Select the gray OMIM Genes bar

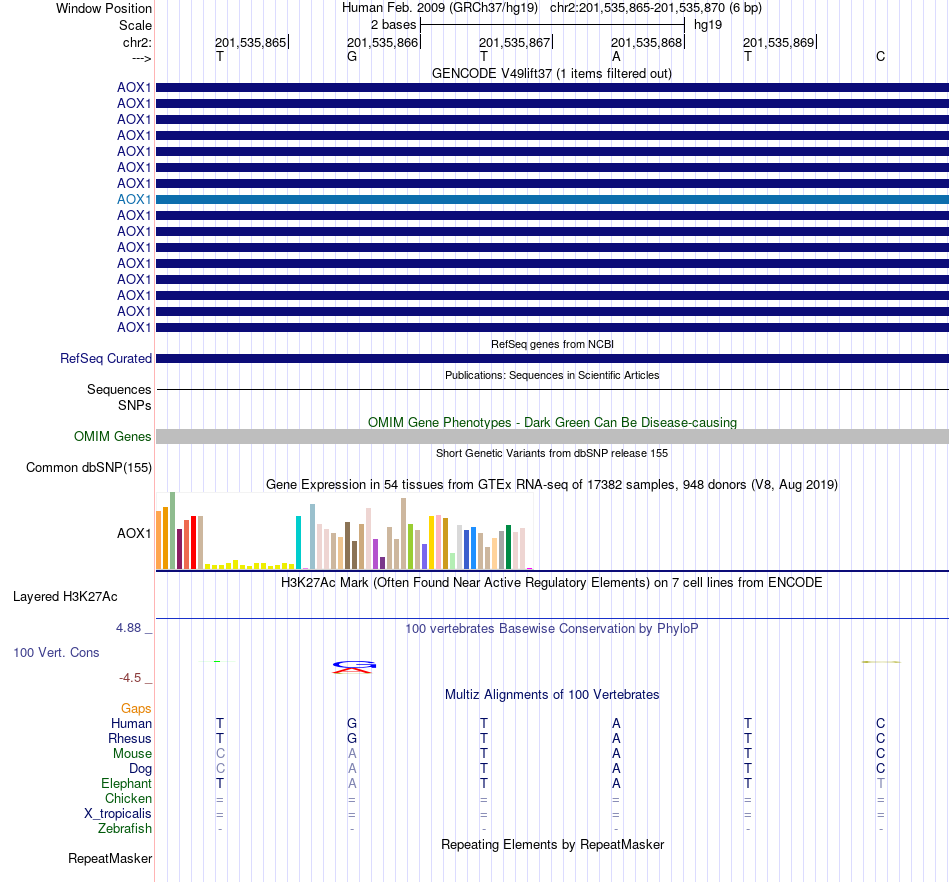click(x=552, y=436)
